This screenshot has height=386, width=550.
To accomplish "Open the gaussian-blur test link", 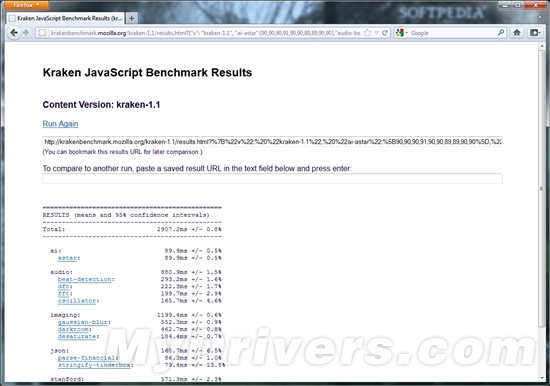I will [x=83, y=322].
